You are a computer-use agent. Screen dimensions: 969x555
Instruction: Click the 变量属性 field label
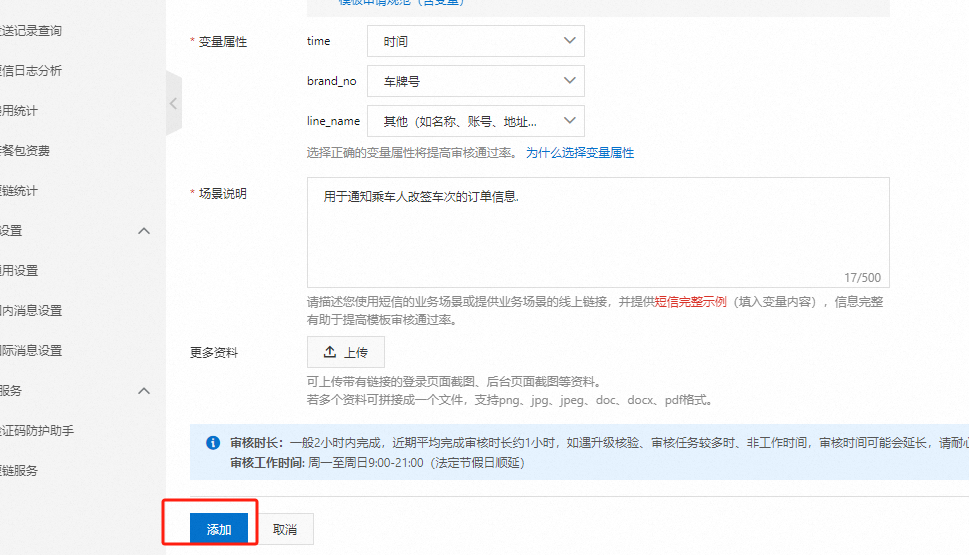[x=222, y=41]
